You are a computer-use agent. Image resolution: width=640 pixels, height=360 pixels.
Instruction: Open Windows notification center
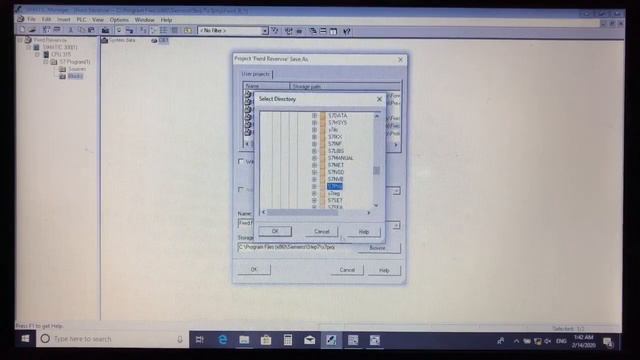608,342
